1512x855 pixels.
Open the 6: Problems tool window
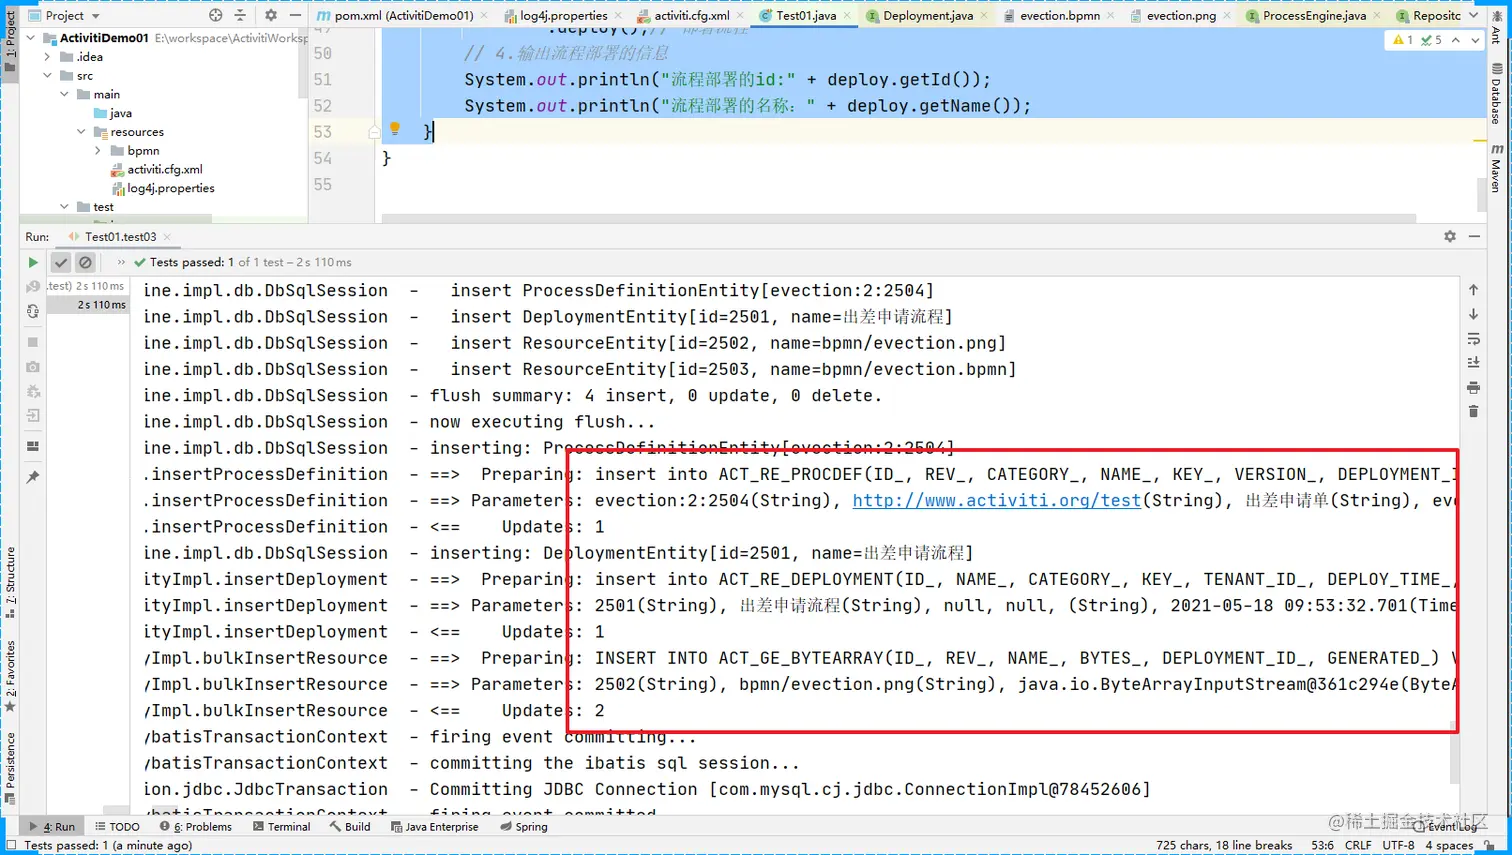(196, 827)
